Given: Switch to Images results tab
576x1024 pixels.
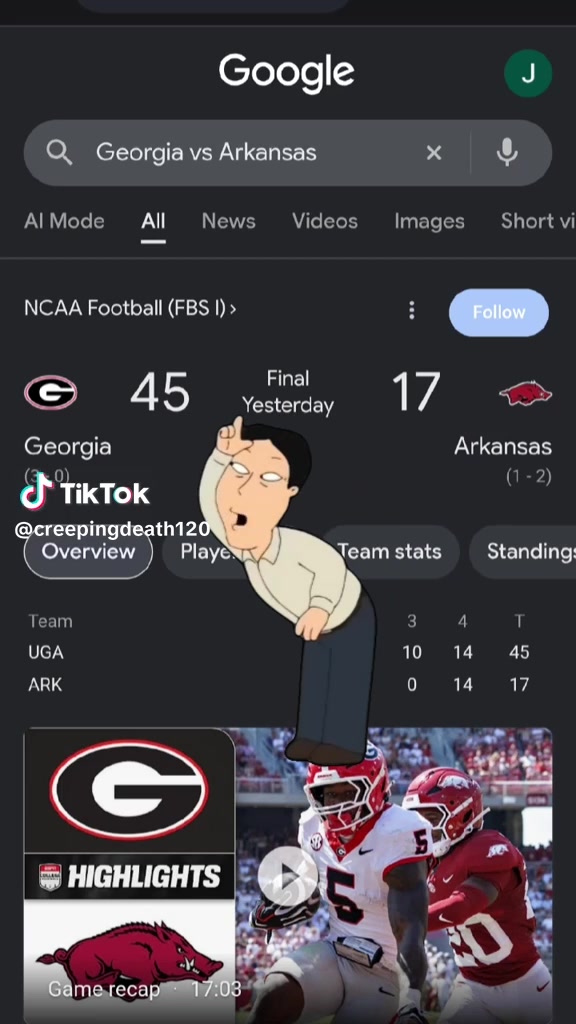Looking at the screenshot, I should [x=429, y=221].
